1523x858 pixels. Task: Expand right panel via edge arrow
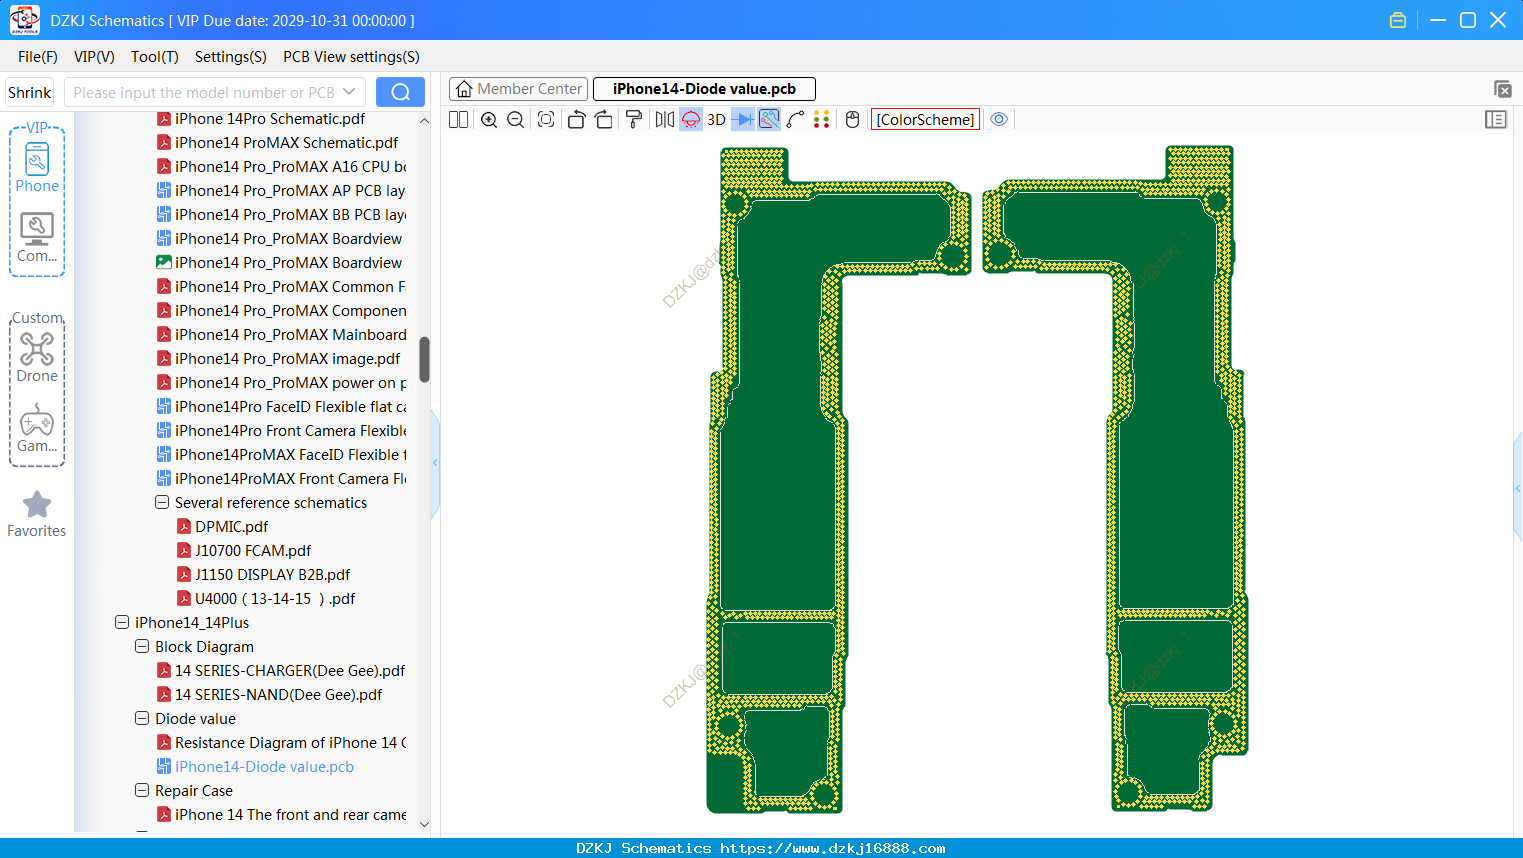tap(1518, 488)
